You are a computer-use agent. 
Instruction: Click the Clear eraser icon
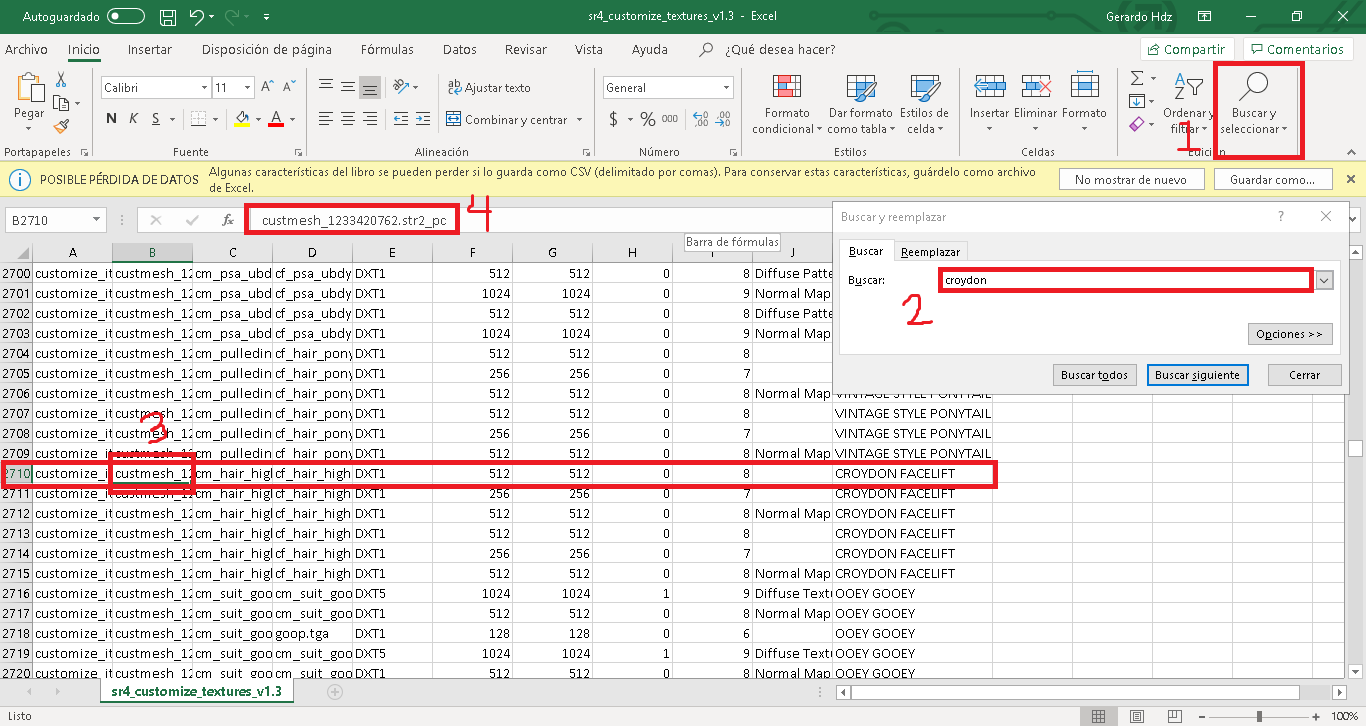[x=1137, y=125]
